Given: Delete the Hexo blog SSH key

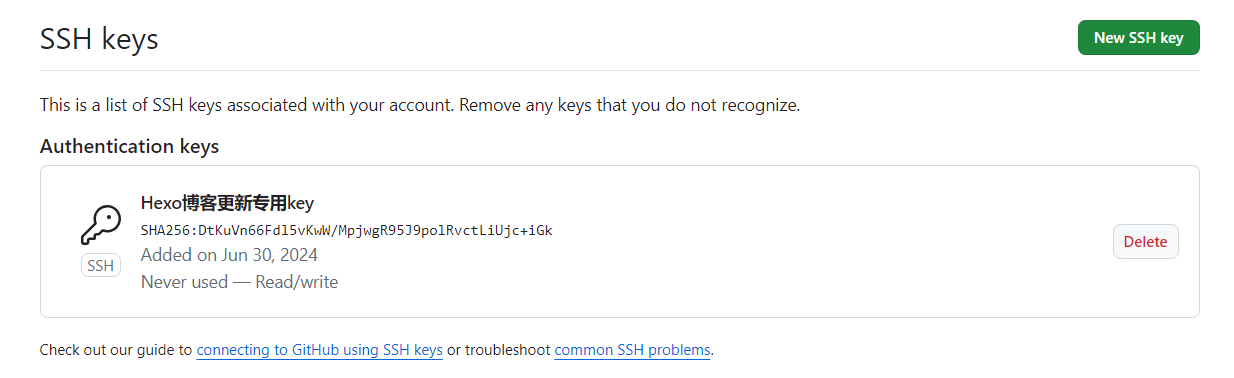Looking at the screenshot, I should [x=1145, y=242].
